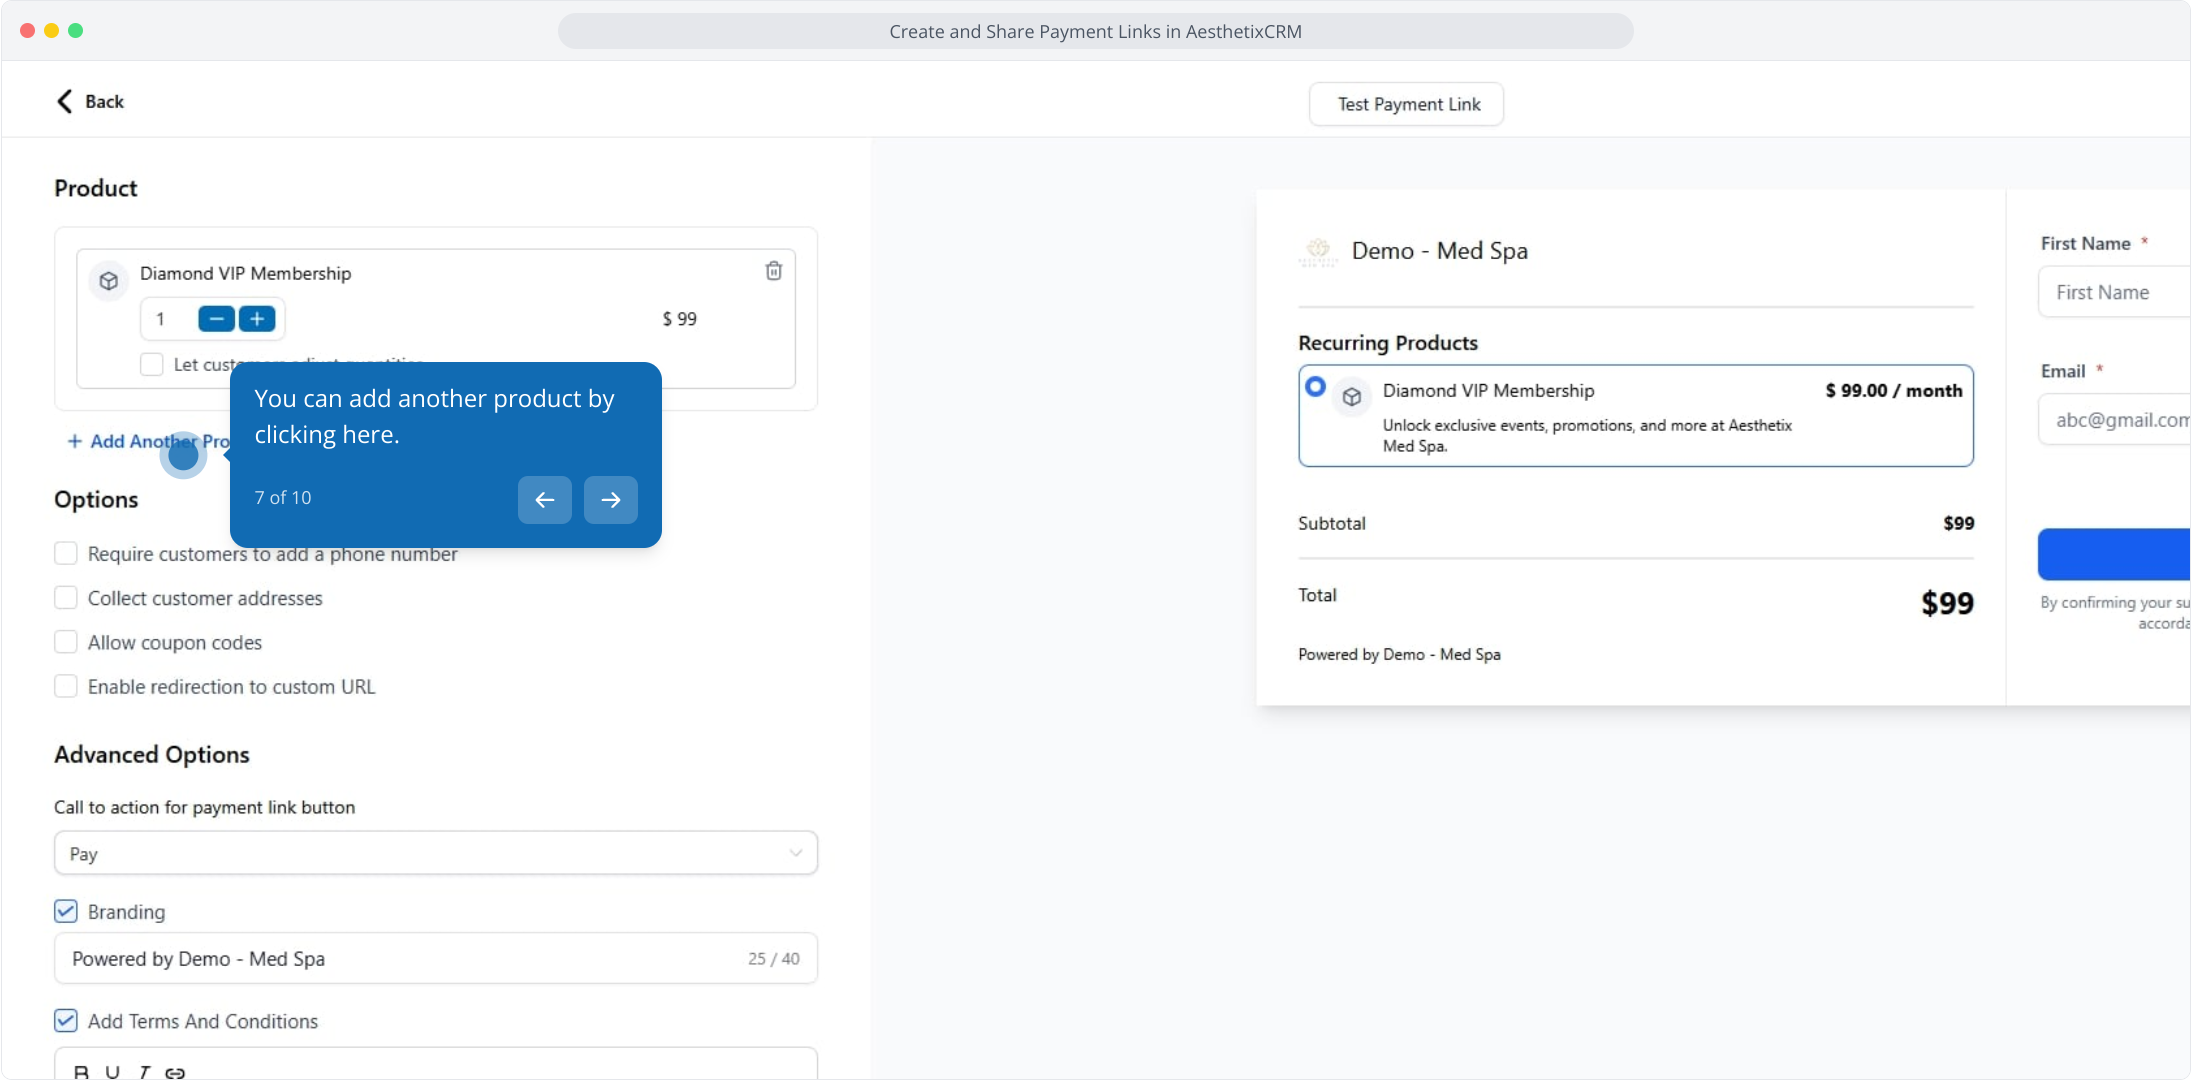Enable Require customers to add phone number
The width and height of the screenshot is (2192, 1080).
pos(66,553)
